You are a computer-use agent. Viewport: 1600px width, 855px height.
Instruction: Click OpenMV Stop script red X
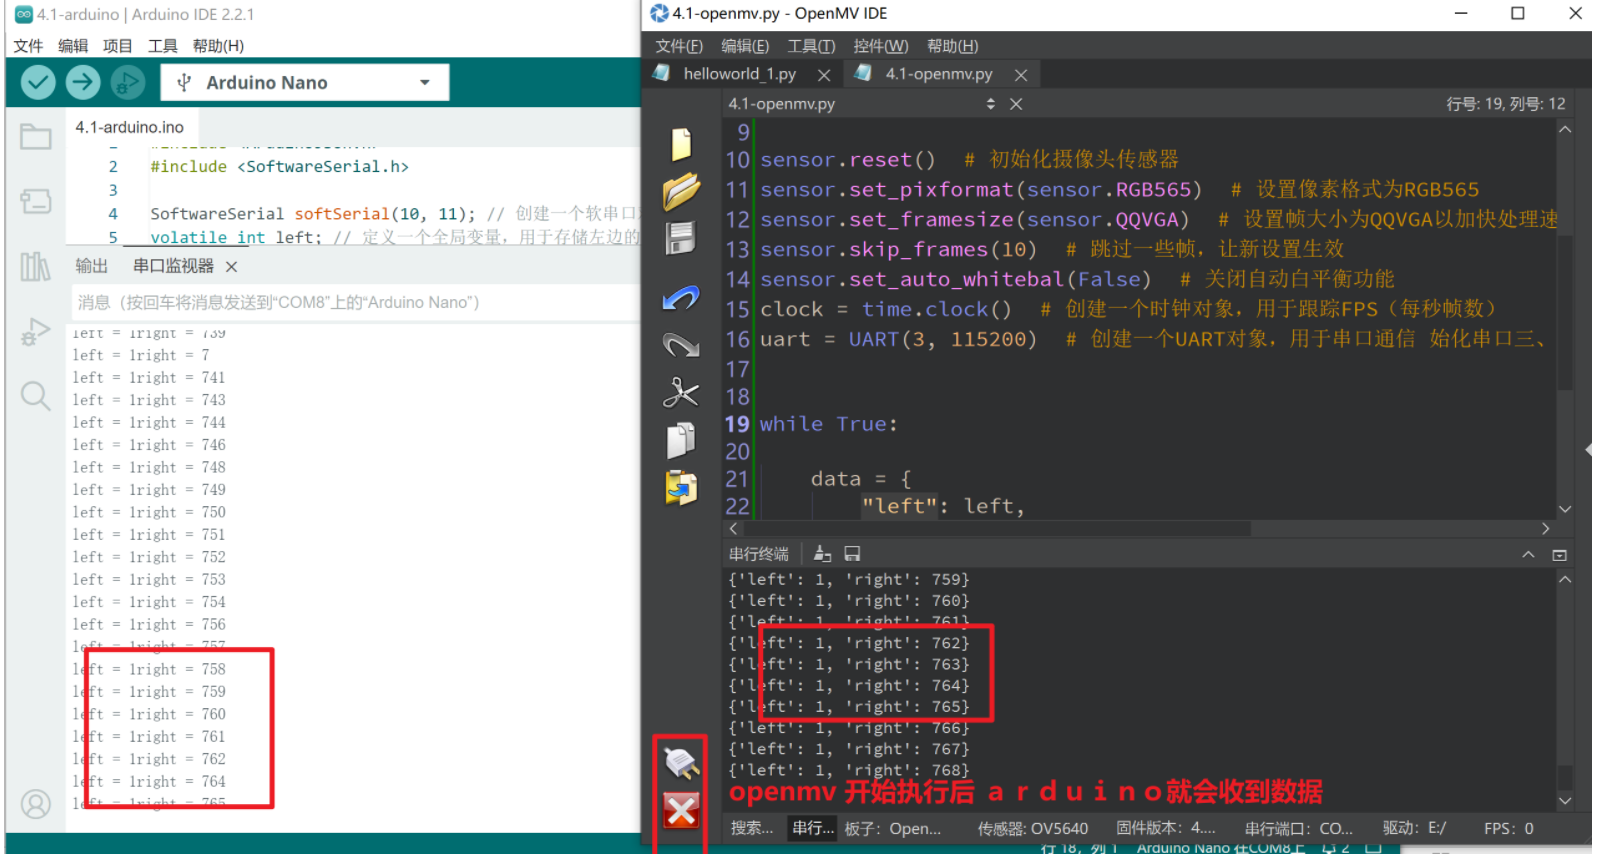pos(681,810)
